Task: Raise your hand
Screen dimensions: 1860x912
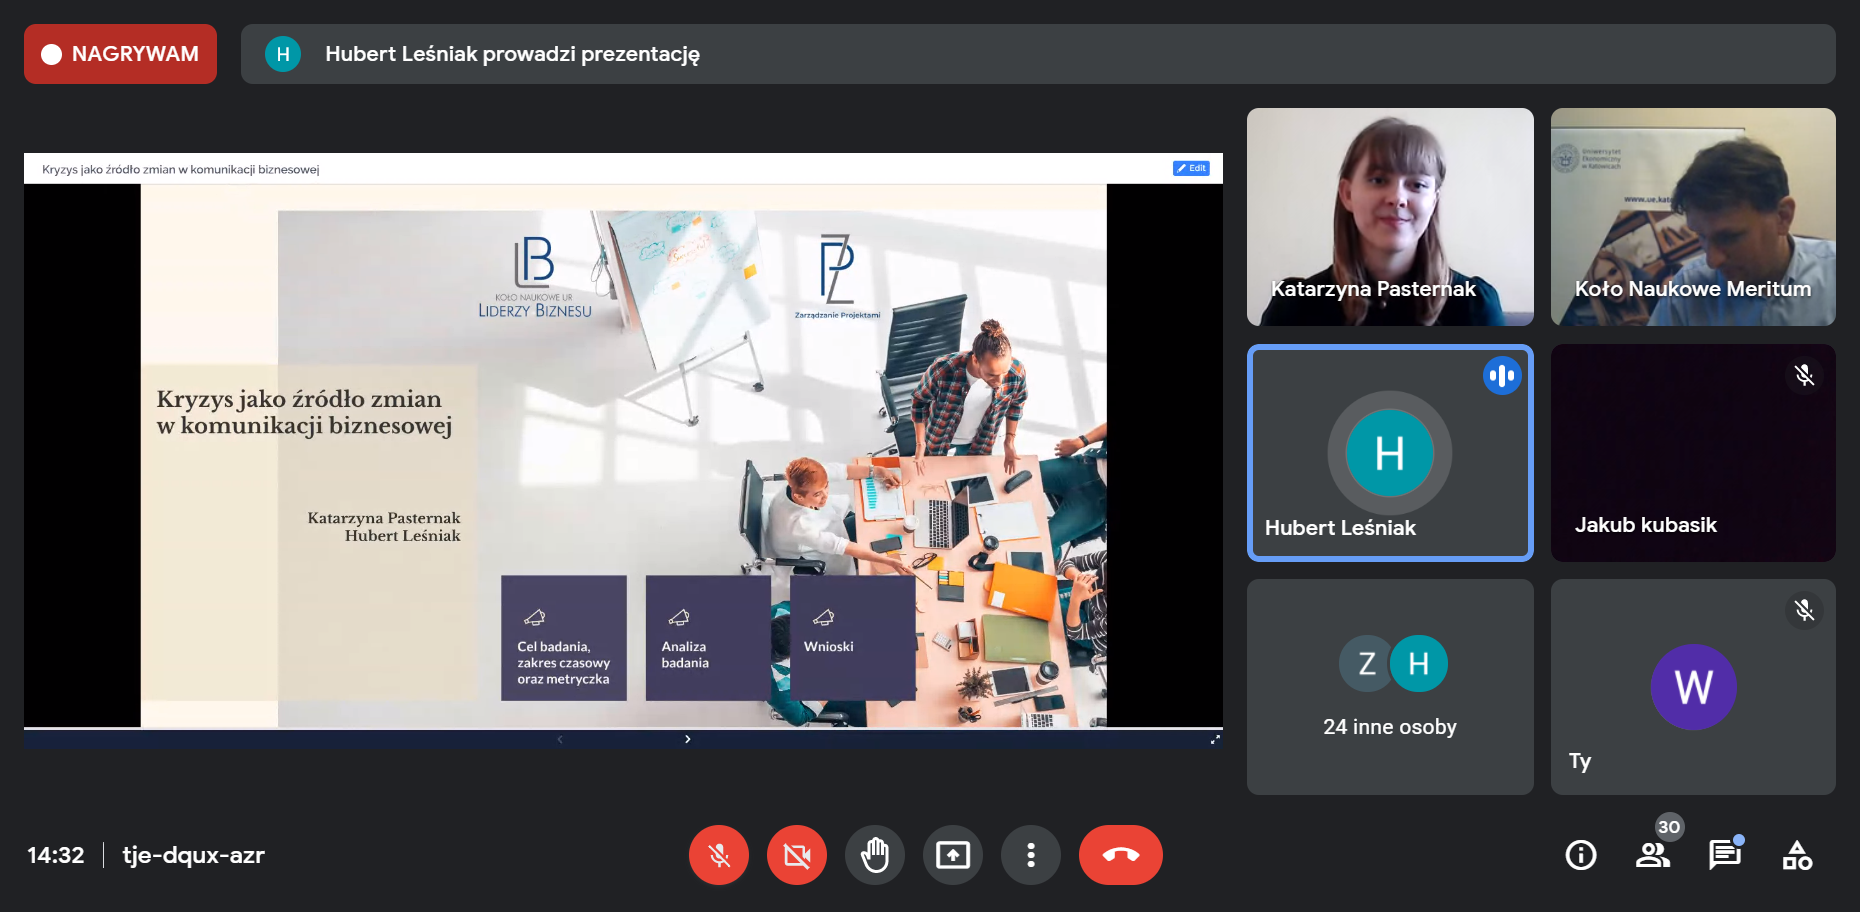Action: click(x=874, y=855)
